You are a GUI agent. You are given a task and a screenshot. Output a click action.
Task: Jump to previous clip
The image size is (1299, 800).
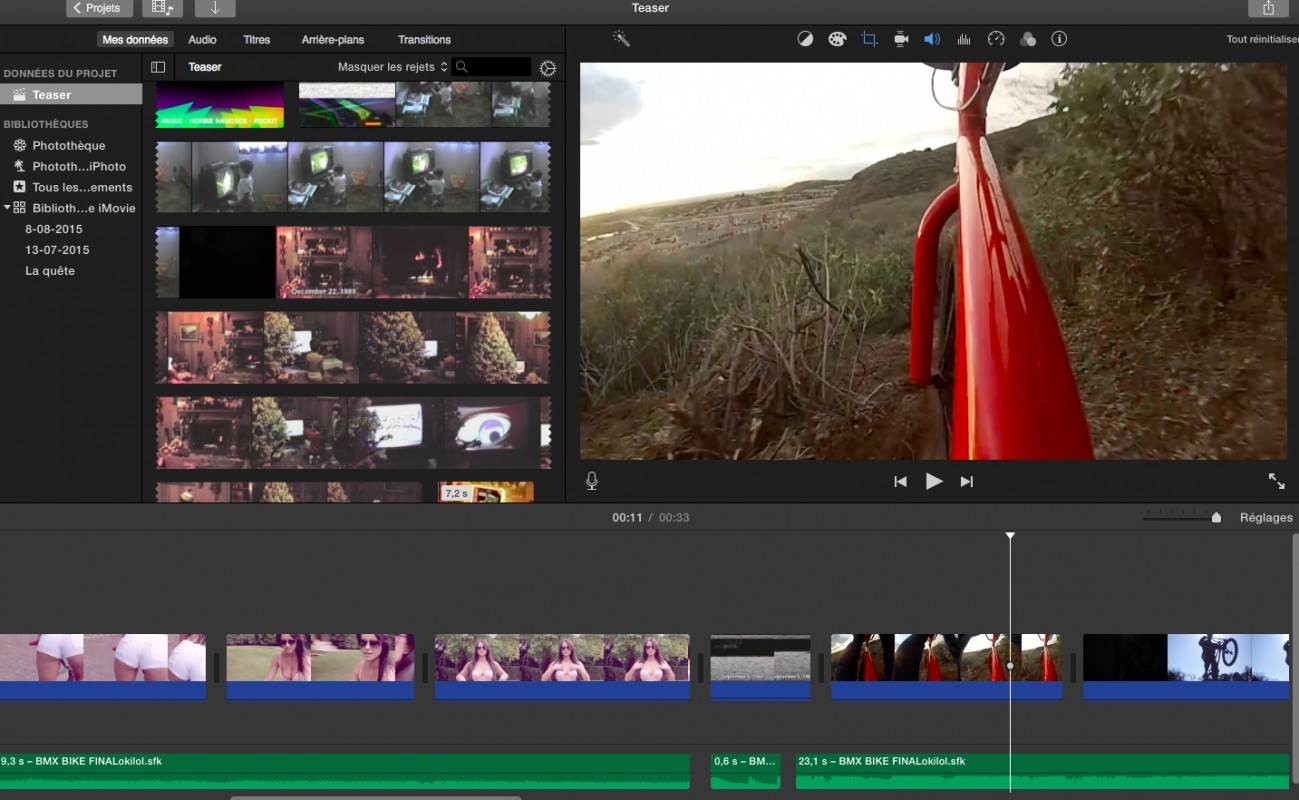click(900, 482)
